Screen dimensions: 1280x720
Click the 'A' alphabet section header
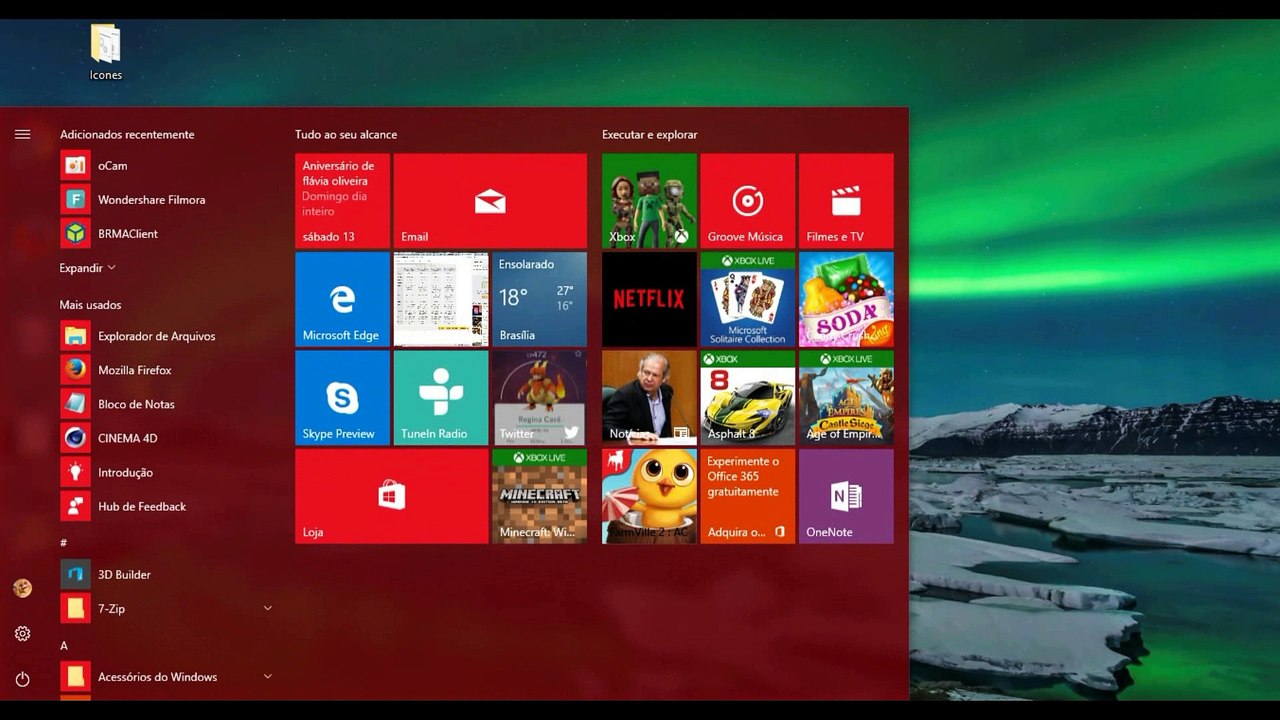(64, 646)
